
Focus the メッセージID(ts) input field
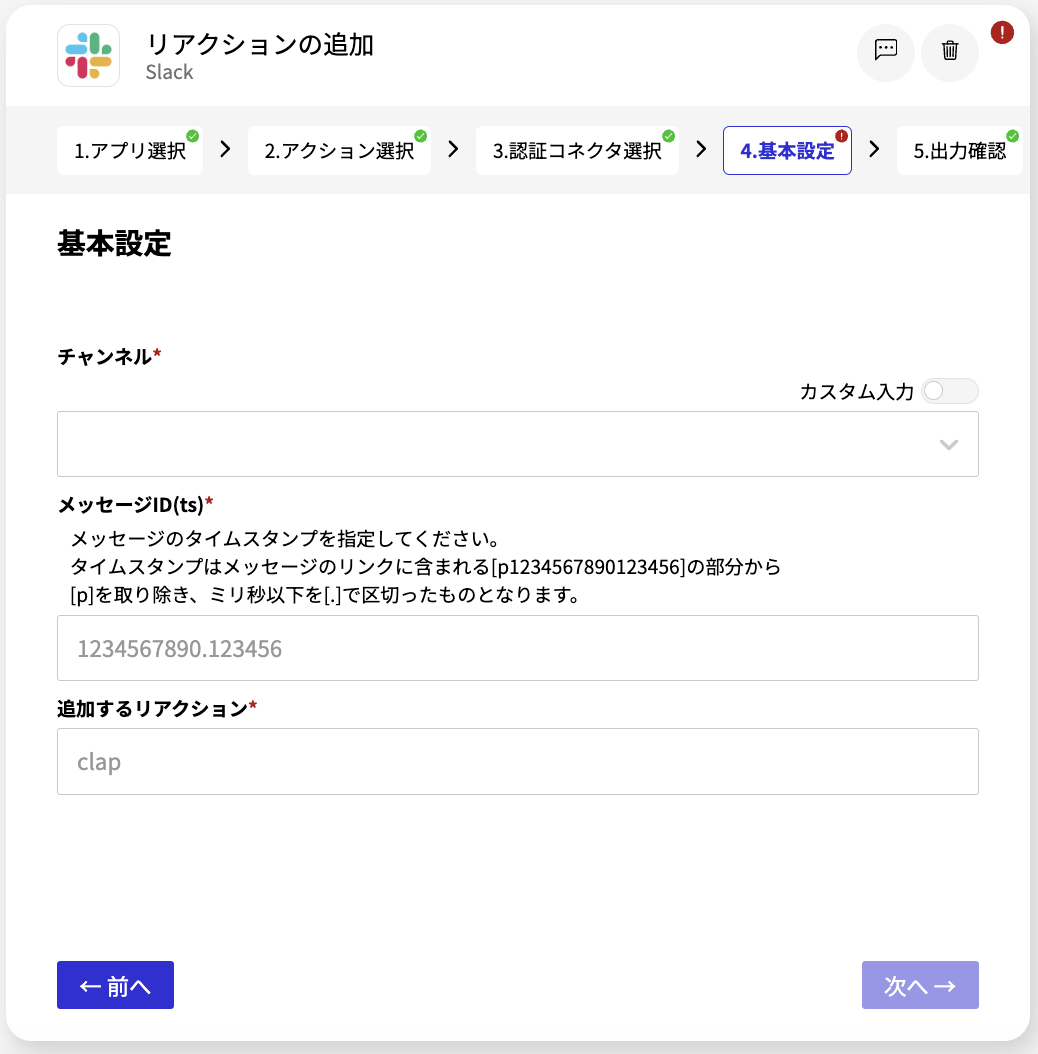tap(518, 648)
